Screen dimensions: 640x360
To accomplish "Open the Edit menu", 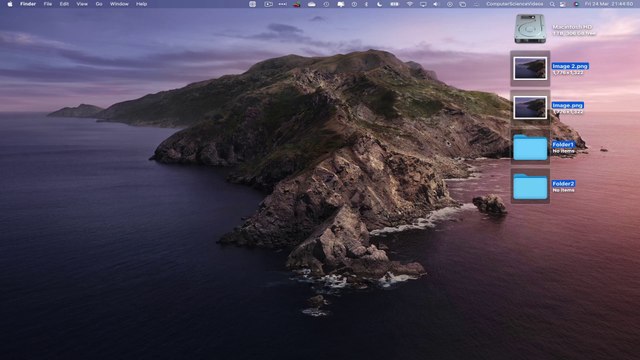I will click(x=64, y=4).
